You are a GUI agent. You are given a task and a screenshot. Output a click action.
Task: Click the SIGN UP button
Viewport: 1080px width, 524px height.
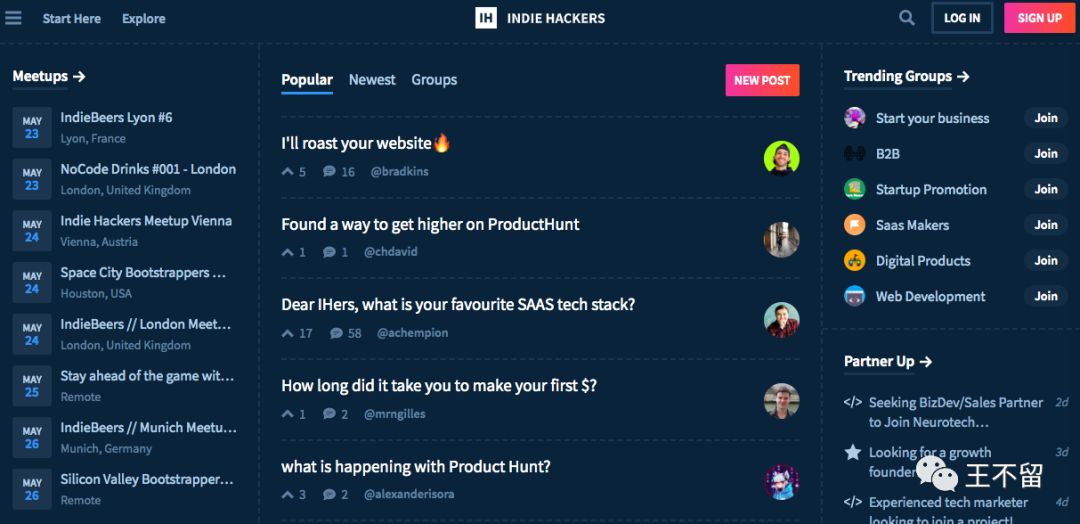1039,18
